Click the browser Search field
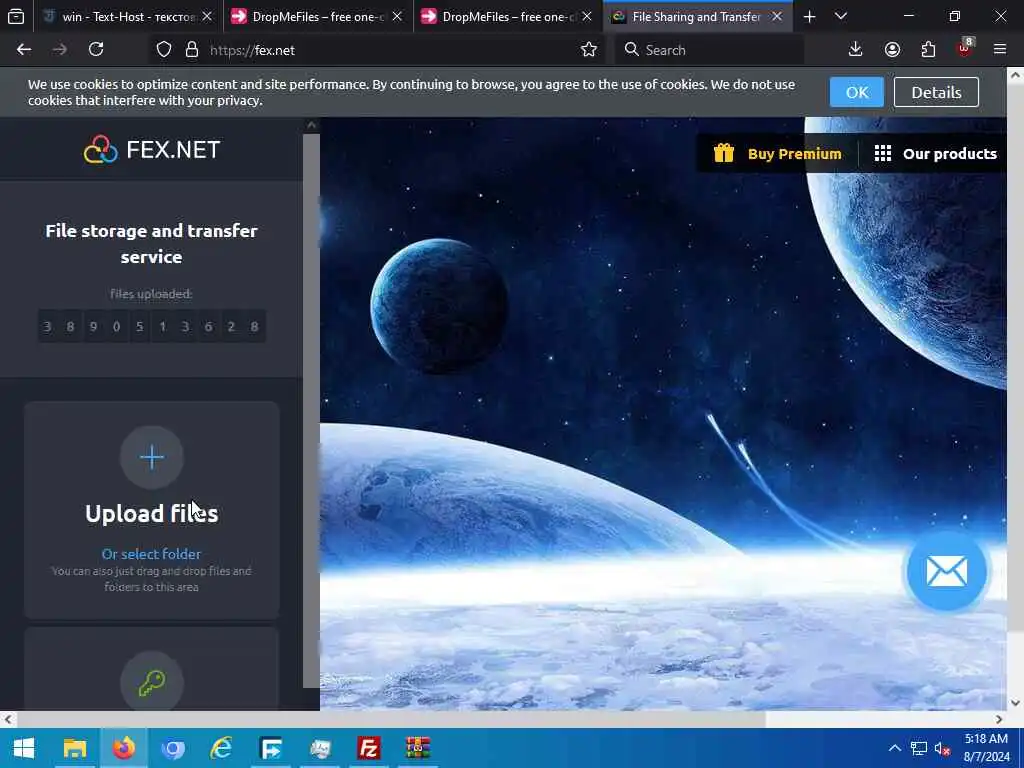The image size is (1024, 768). coord(709,50)
